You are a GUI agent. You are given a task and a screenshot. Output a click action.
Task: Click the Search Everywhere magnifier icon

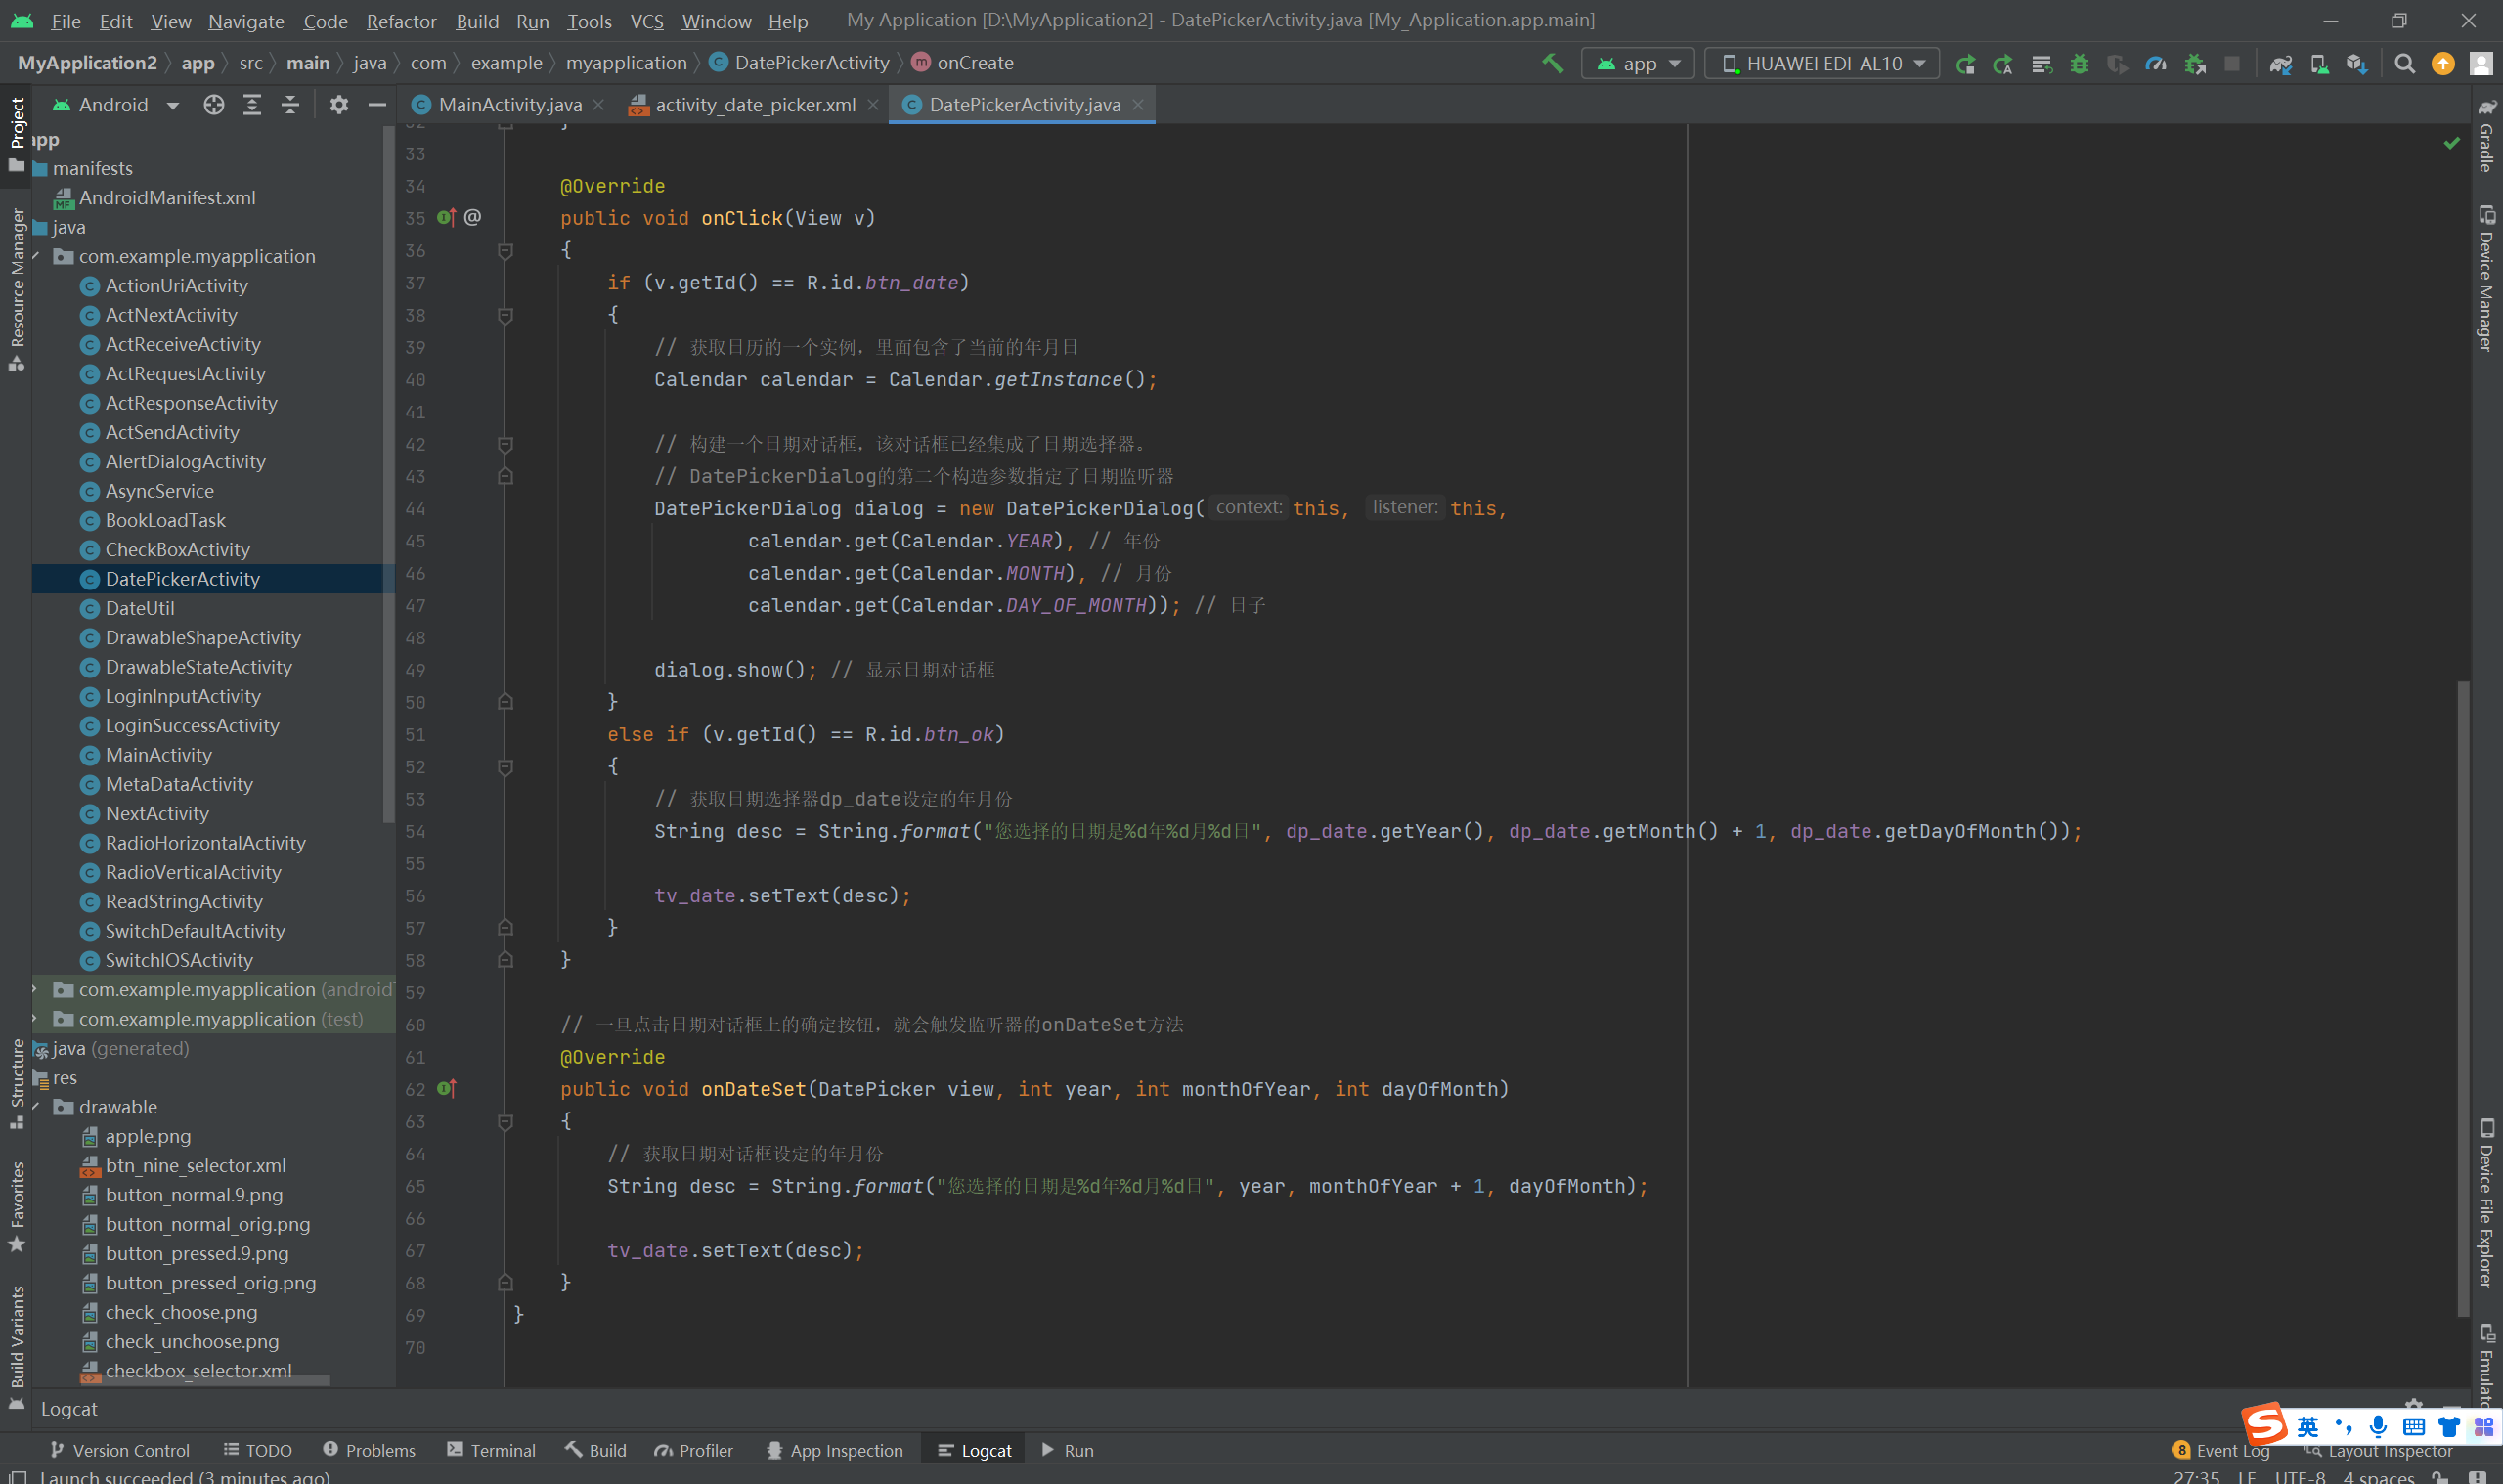(2405, 64)
